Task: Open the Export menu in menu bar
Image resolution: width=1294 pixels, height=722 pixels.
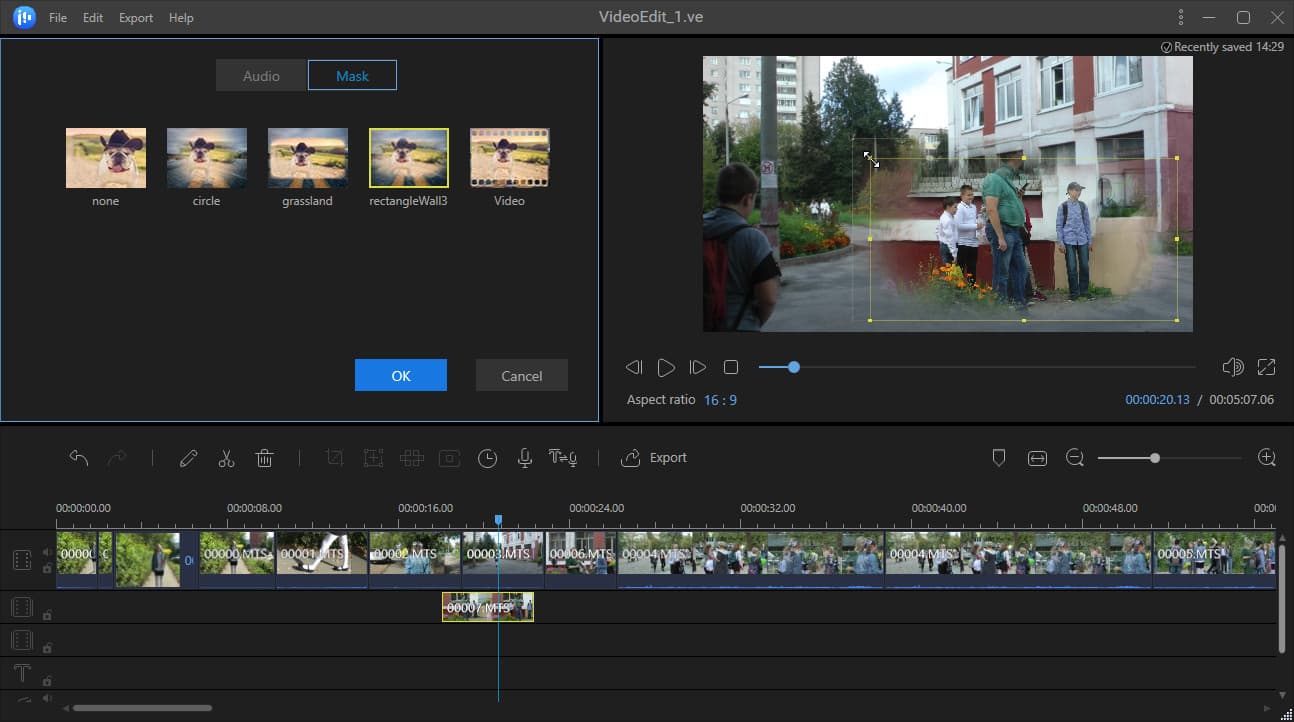Action: point(136,18)
